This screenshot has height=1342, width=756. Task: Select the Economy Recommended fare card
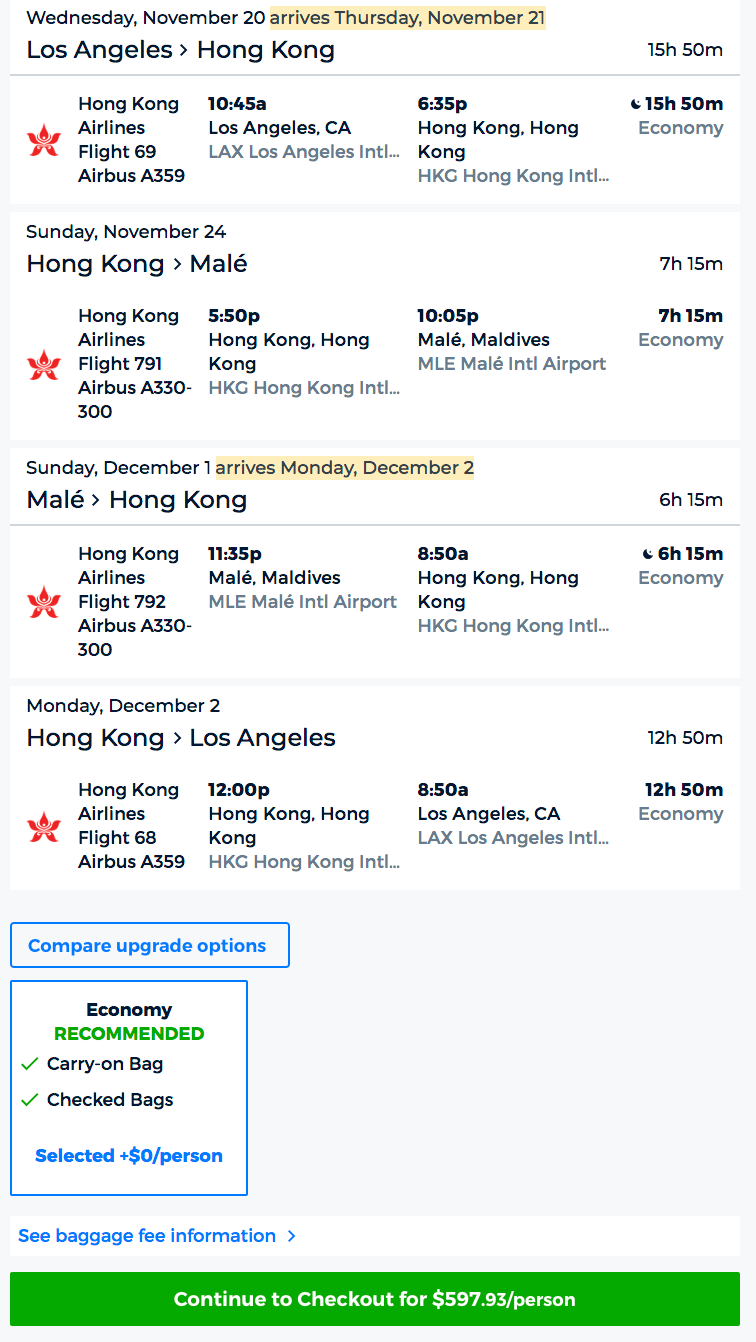click(x=129, y=1087)
